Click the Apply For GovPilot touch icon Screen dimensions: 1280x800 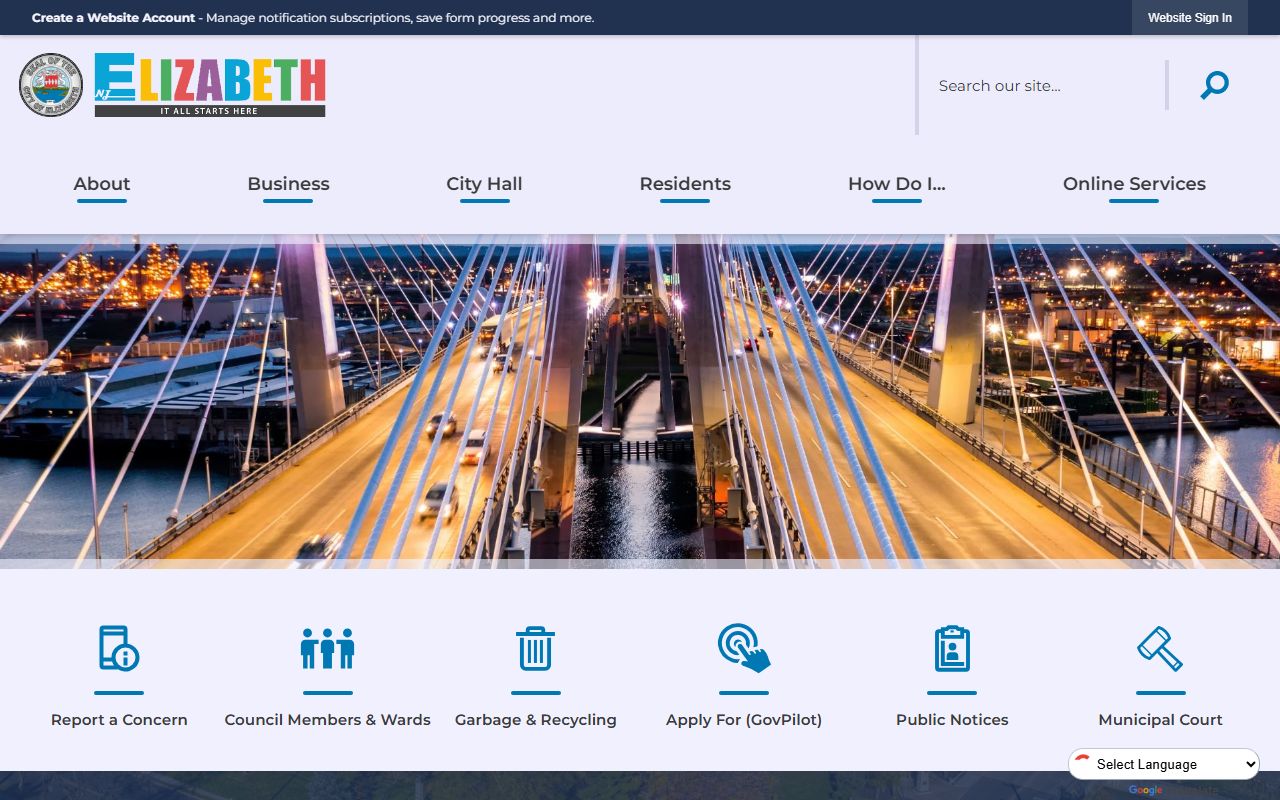[744, 648]
